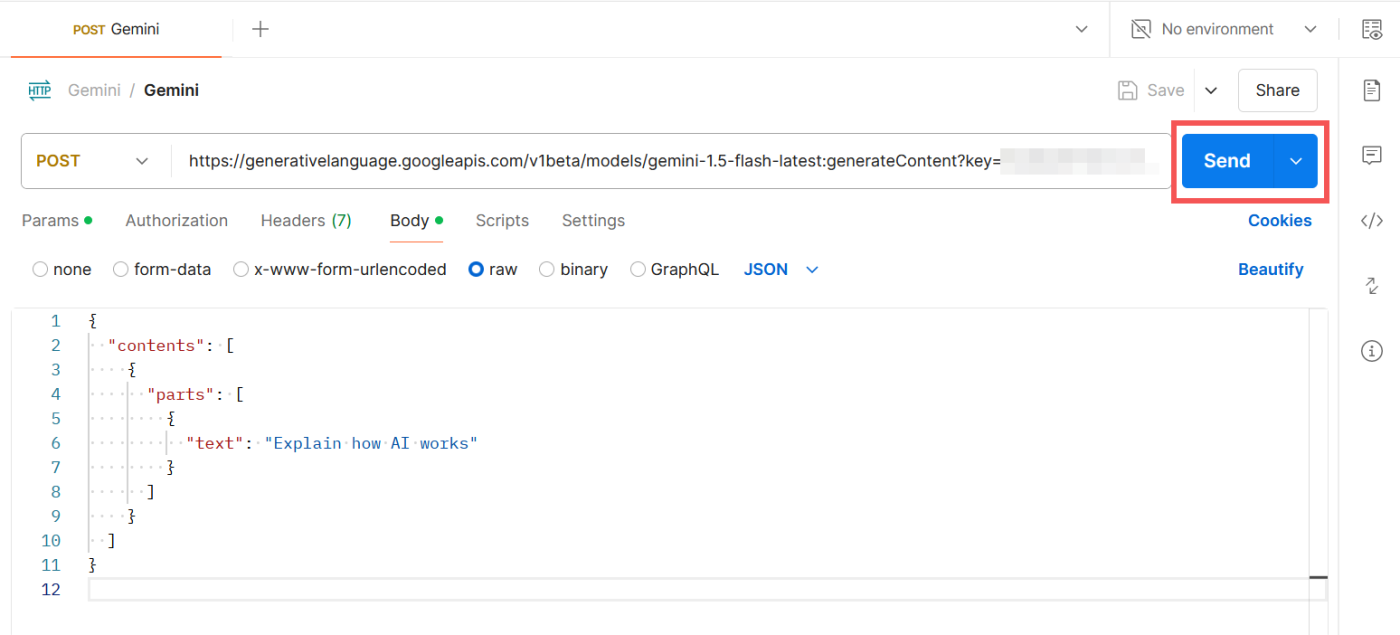Click the Beautify link
Image resolution: width=1400 pixels, height=635 pixels.
1270,269
